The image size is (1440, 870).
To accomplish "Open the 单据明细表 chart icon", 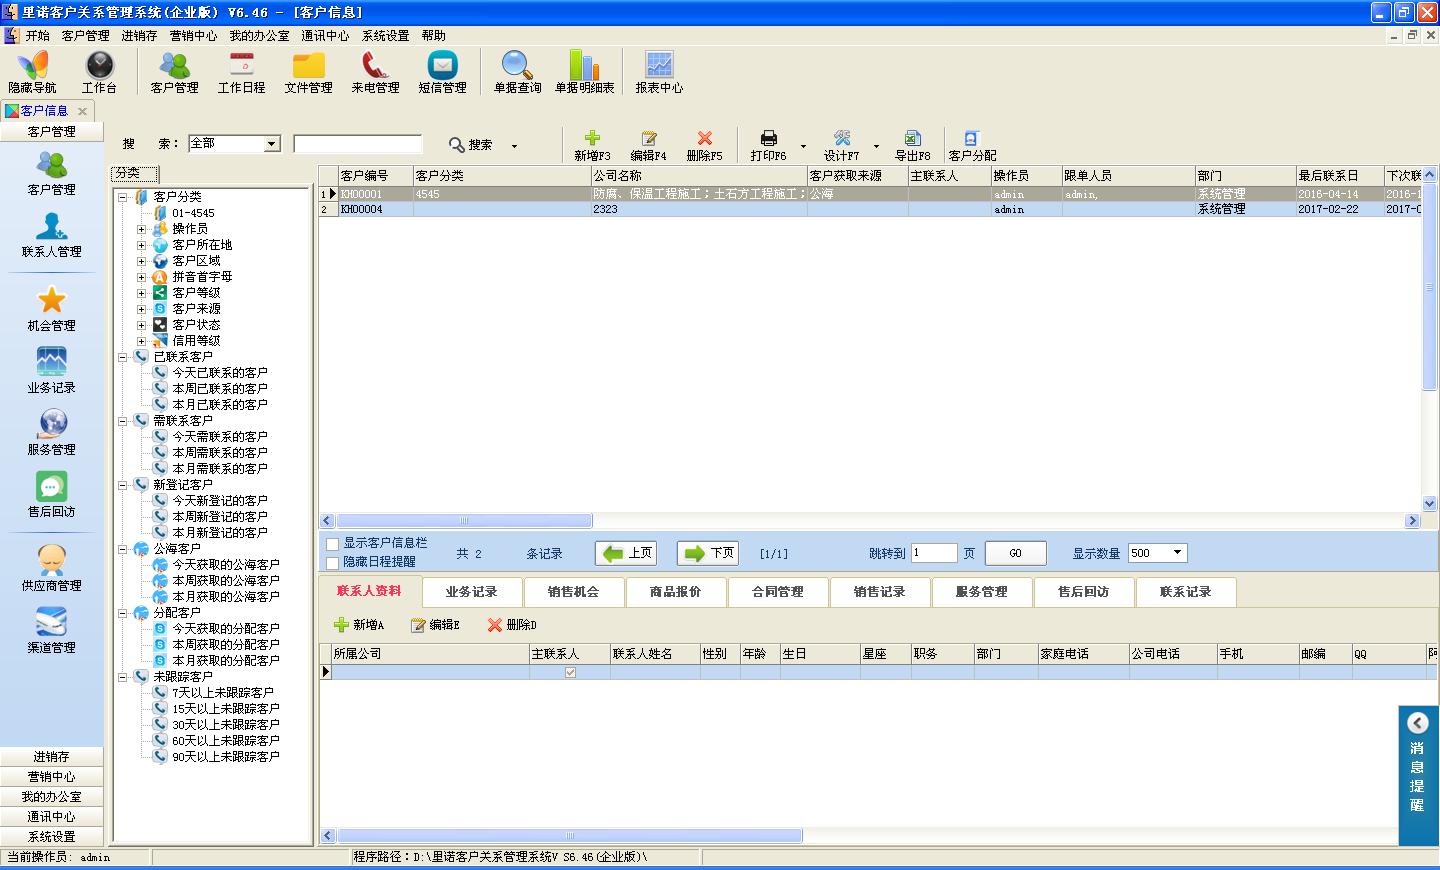I will (584, 72).
